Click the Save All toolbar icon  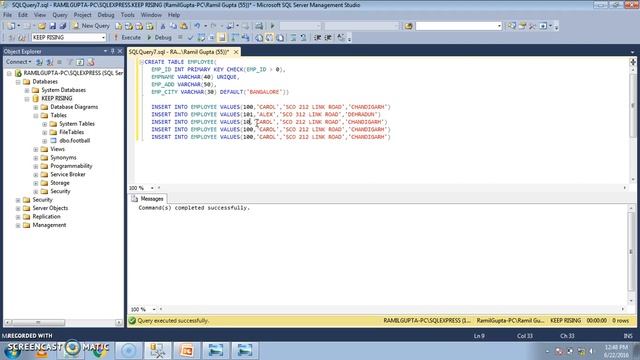[62, 26]
